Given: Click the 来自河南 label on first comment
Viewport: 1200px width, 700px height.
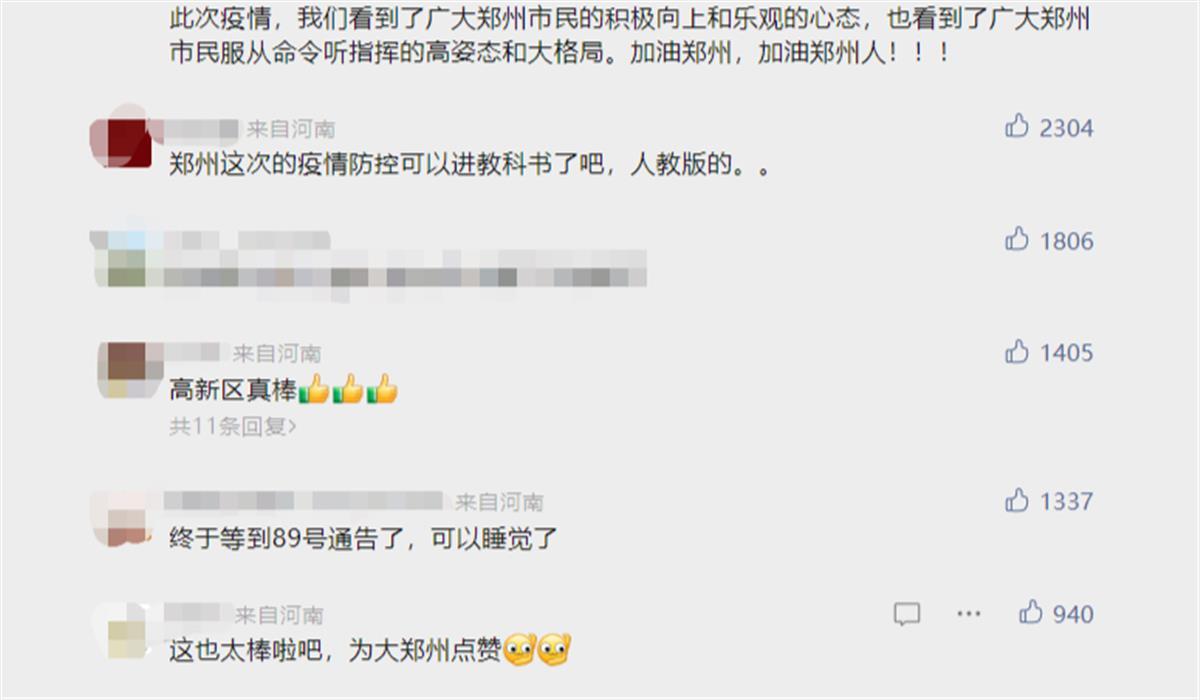Looking at the screenshot, I should [291, 129].
